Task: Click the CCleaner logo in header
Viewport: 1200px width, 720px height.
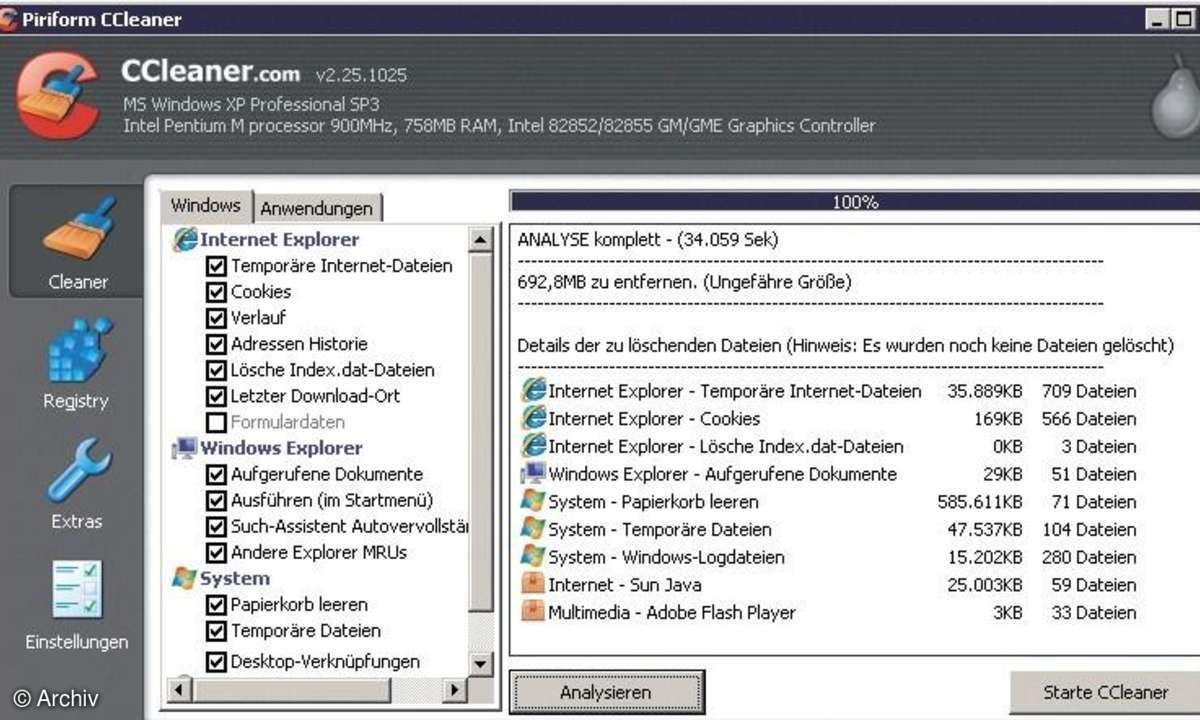Action: (x=58, y=96)
